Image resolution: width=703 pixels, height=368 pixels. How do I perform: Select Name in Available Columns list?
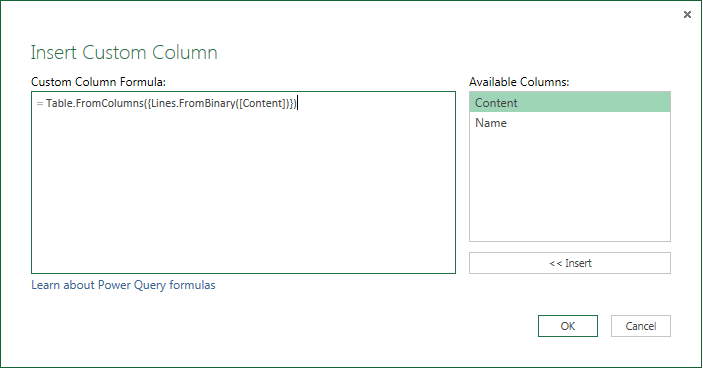570,123
